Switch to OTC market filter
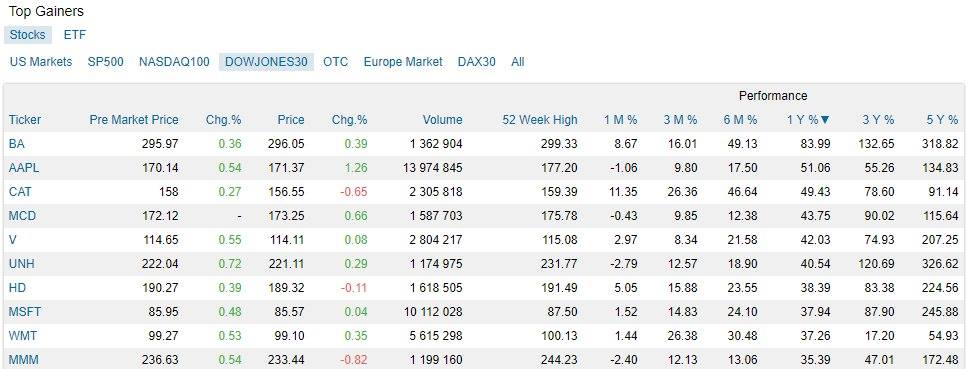 [335, 62]
